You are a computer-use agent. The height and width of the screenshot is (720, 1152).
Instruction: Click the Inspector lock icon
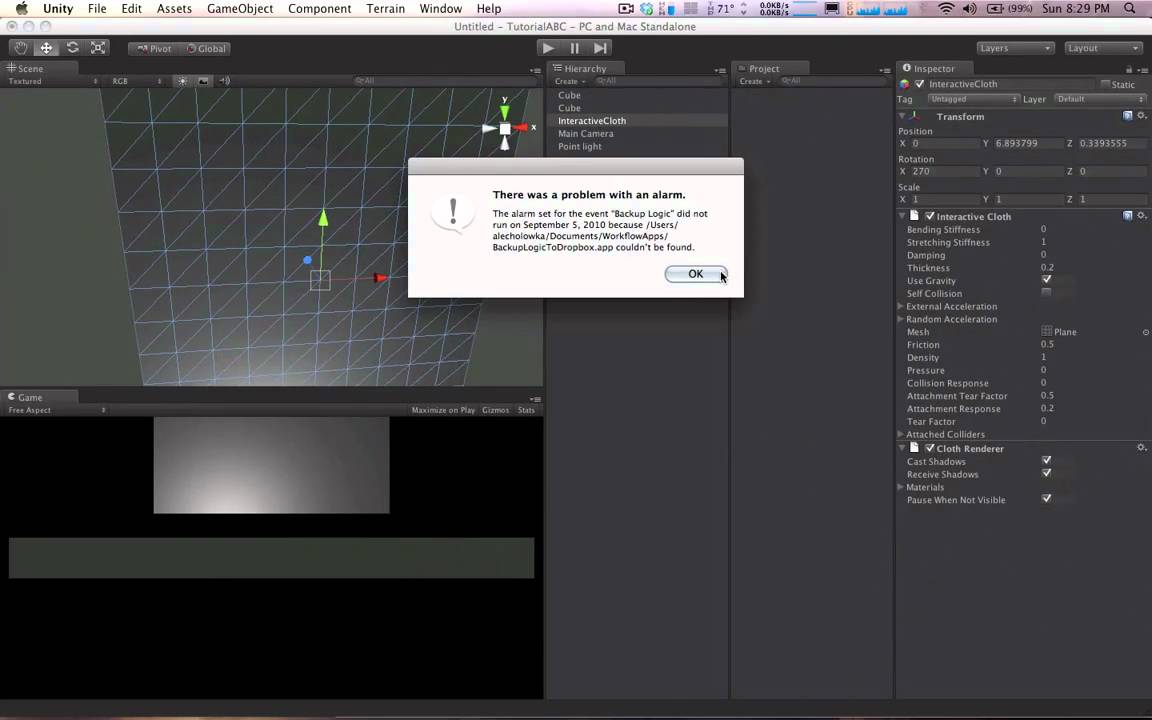[x=1129, y=69]
